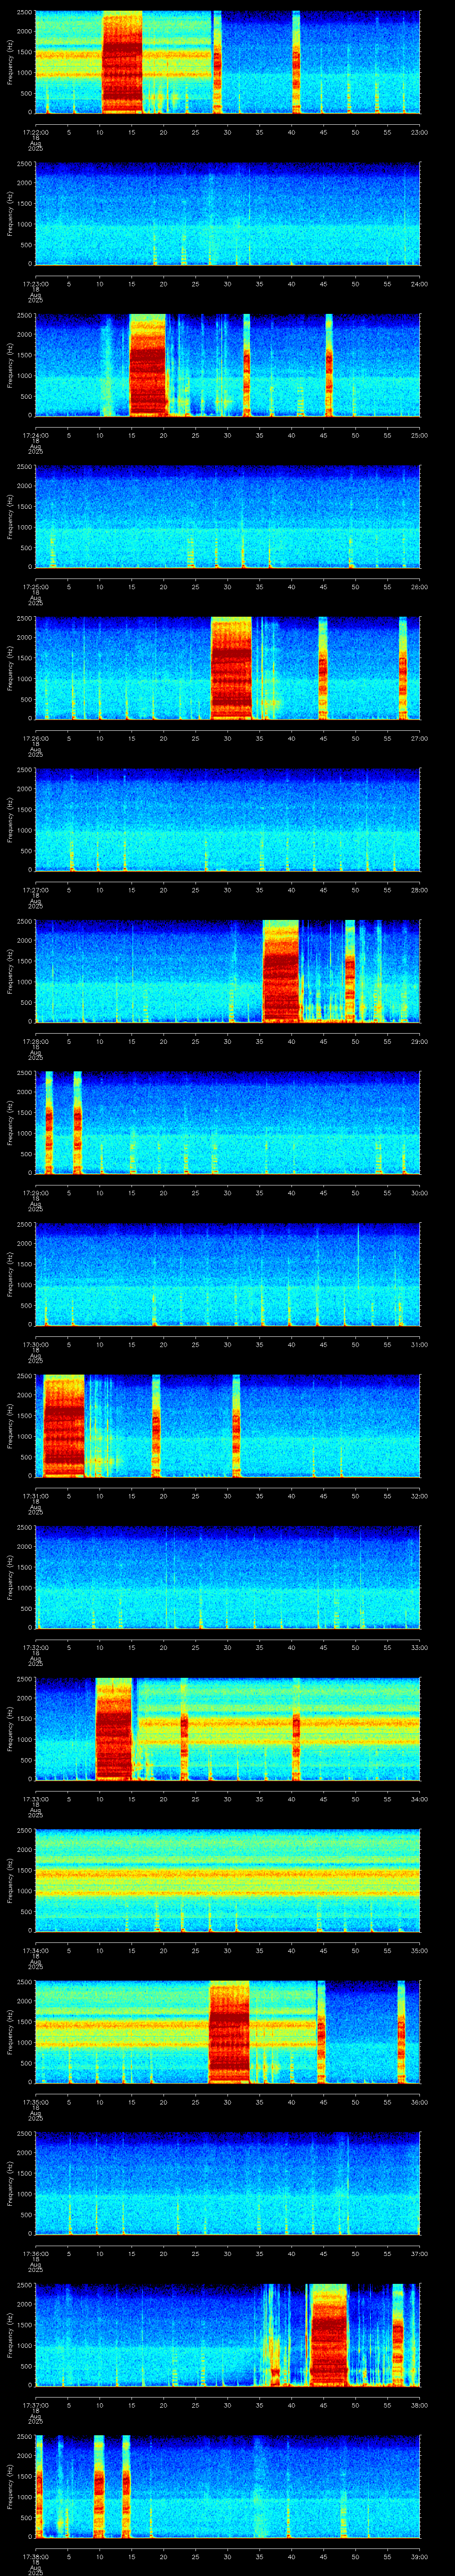Click the 17:26:00 start time label

(x=35, y=738)
